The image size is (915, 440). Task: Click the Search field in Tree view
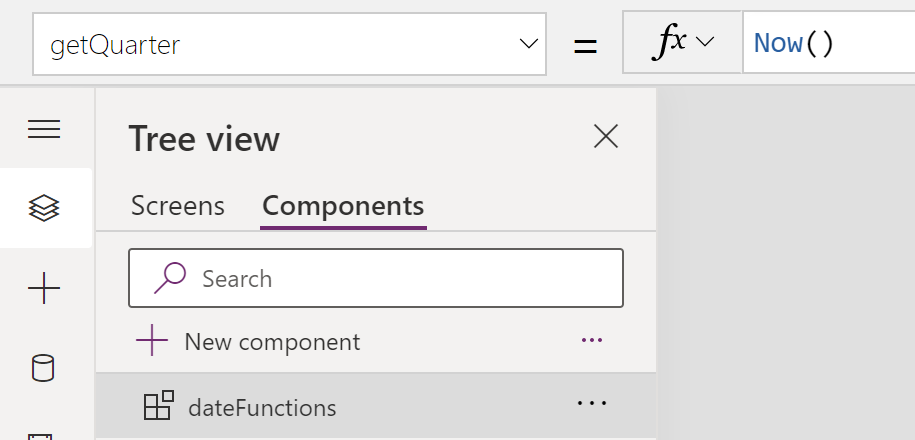point(376,278)
